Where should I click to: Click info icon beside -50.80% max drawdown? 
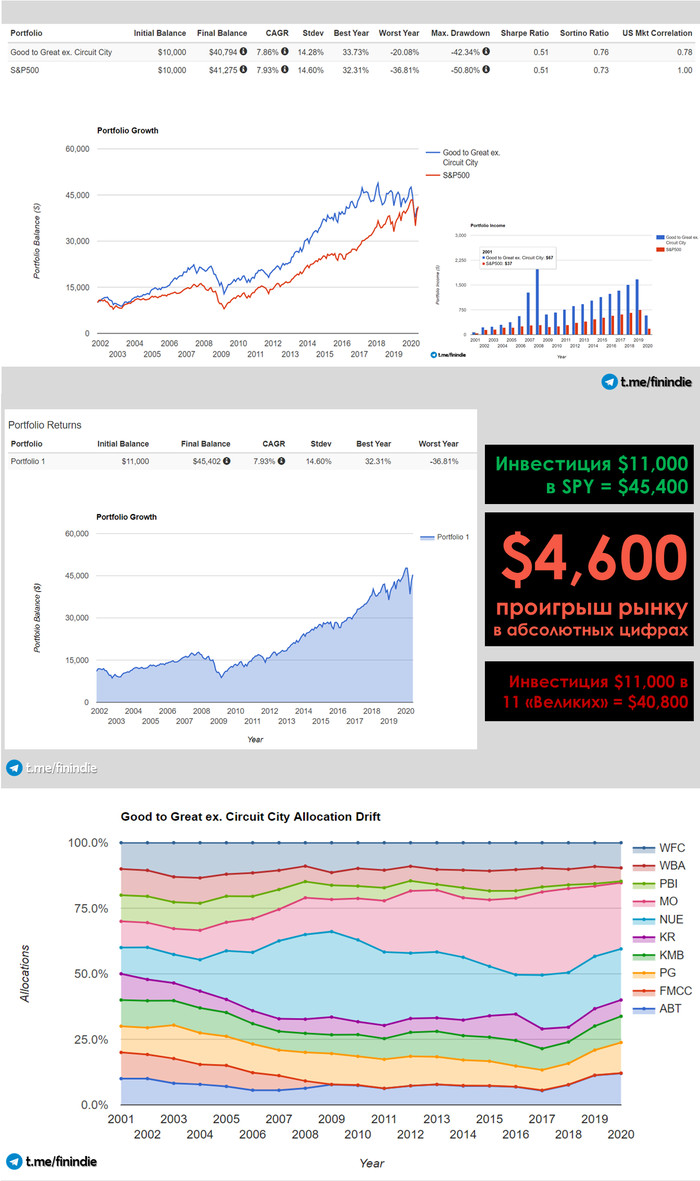[486, 69]
